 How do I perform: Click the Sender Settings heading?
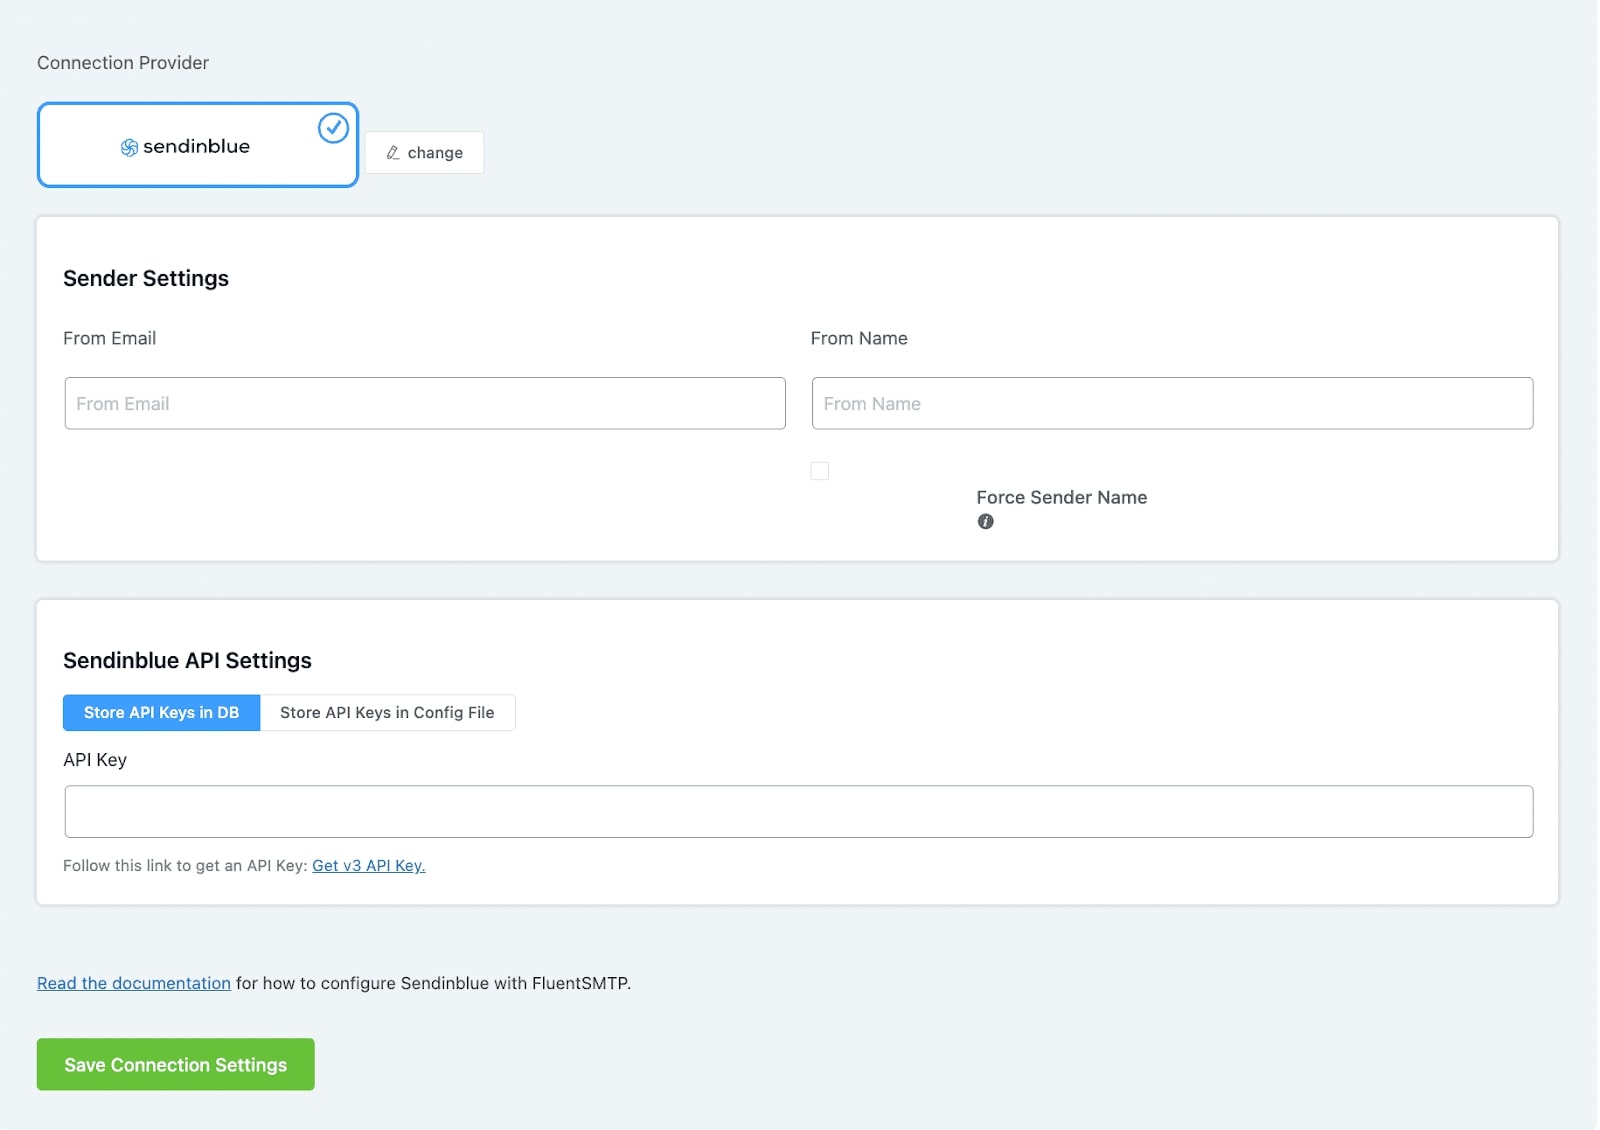(146, 278)
